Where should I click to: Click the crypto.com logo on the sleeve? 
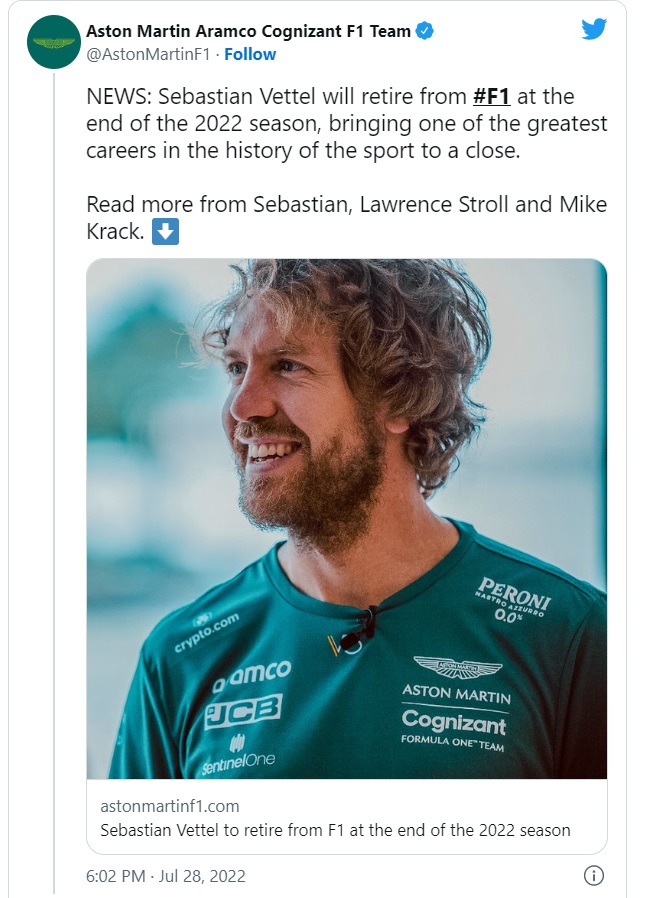[x=206, y=631]
